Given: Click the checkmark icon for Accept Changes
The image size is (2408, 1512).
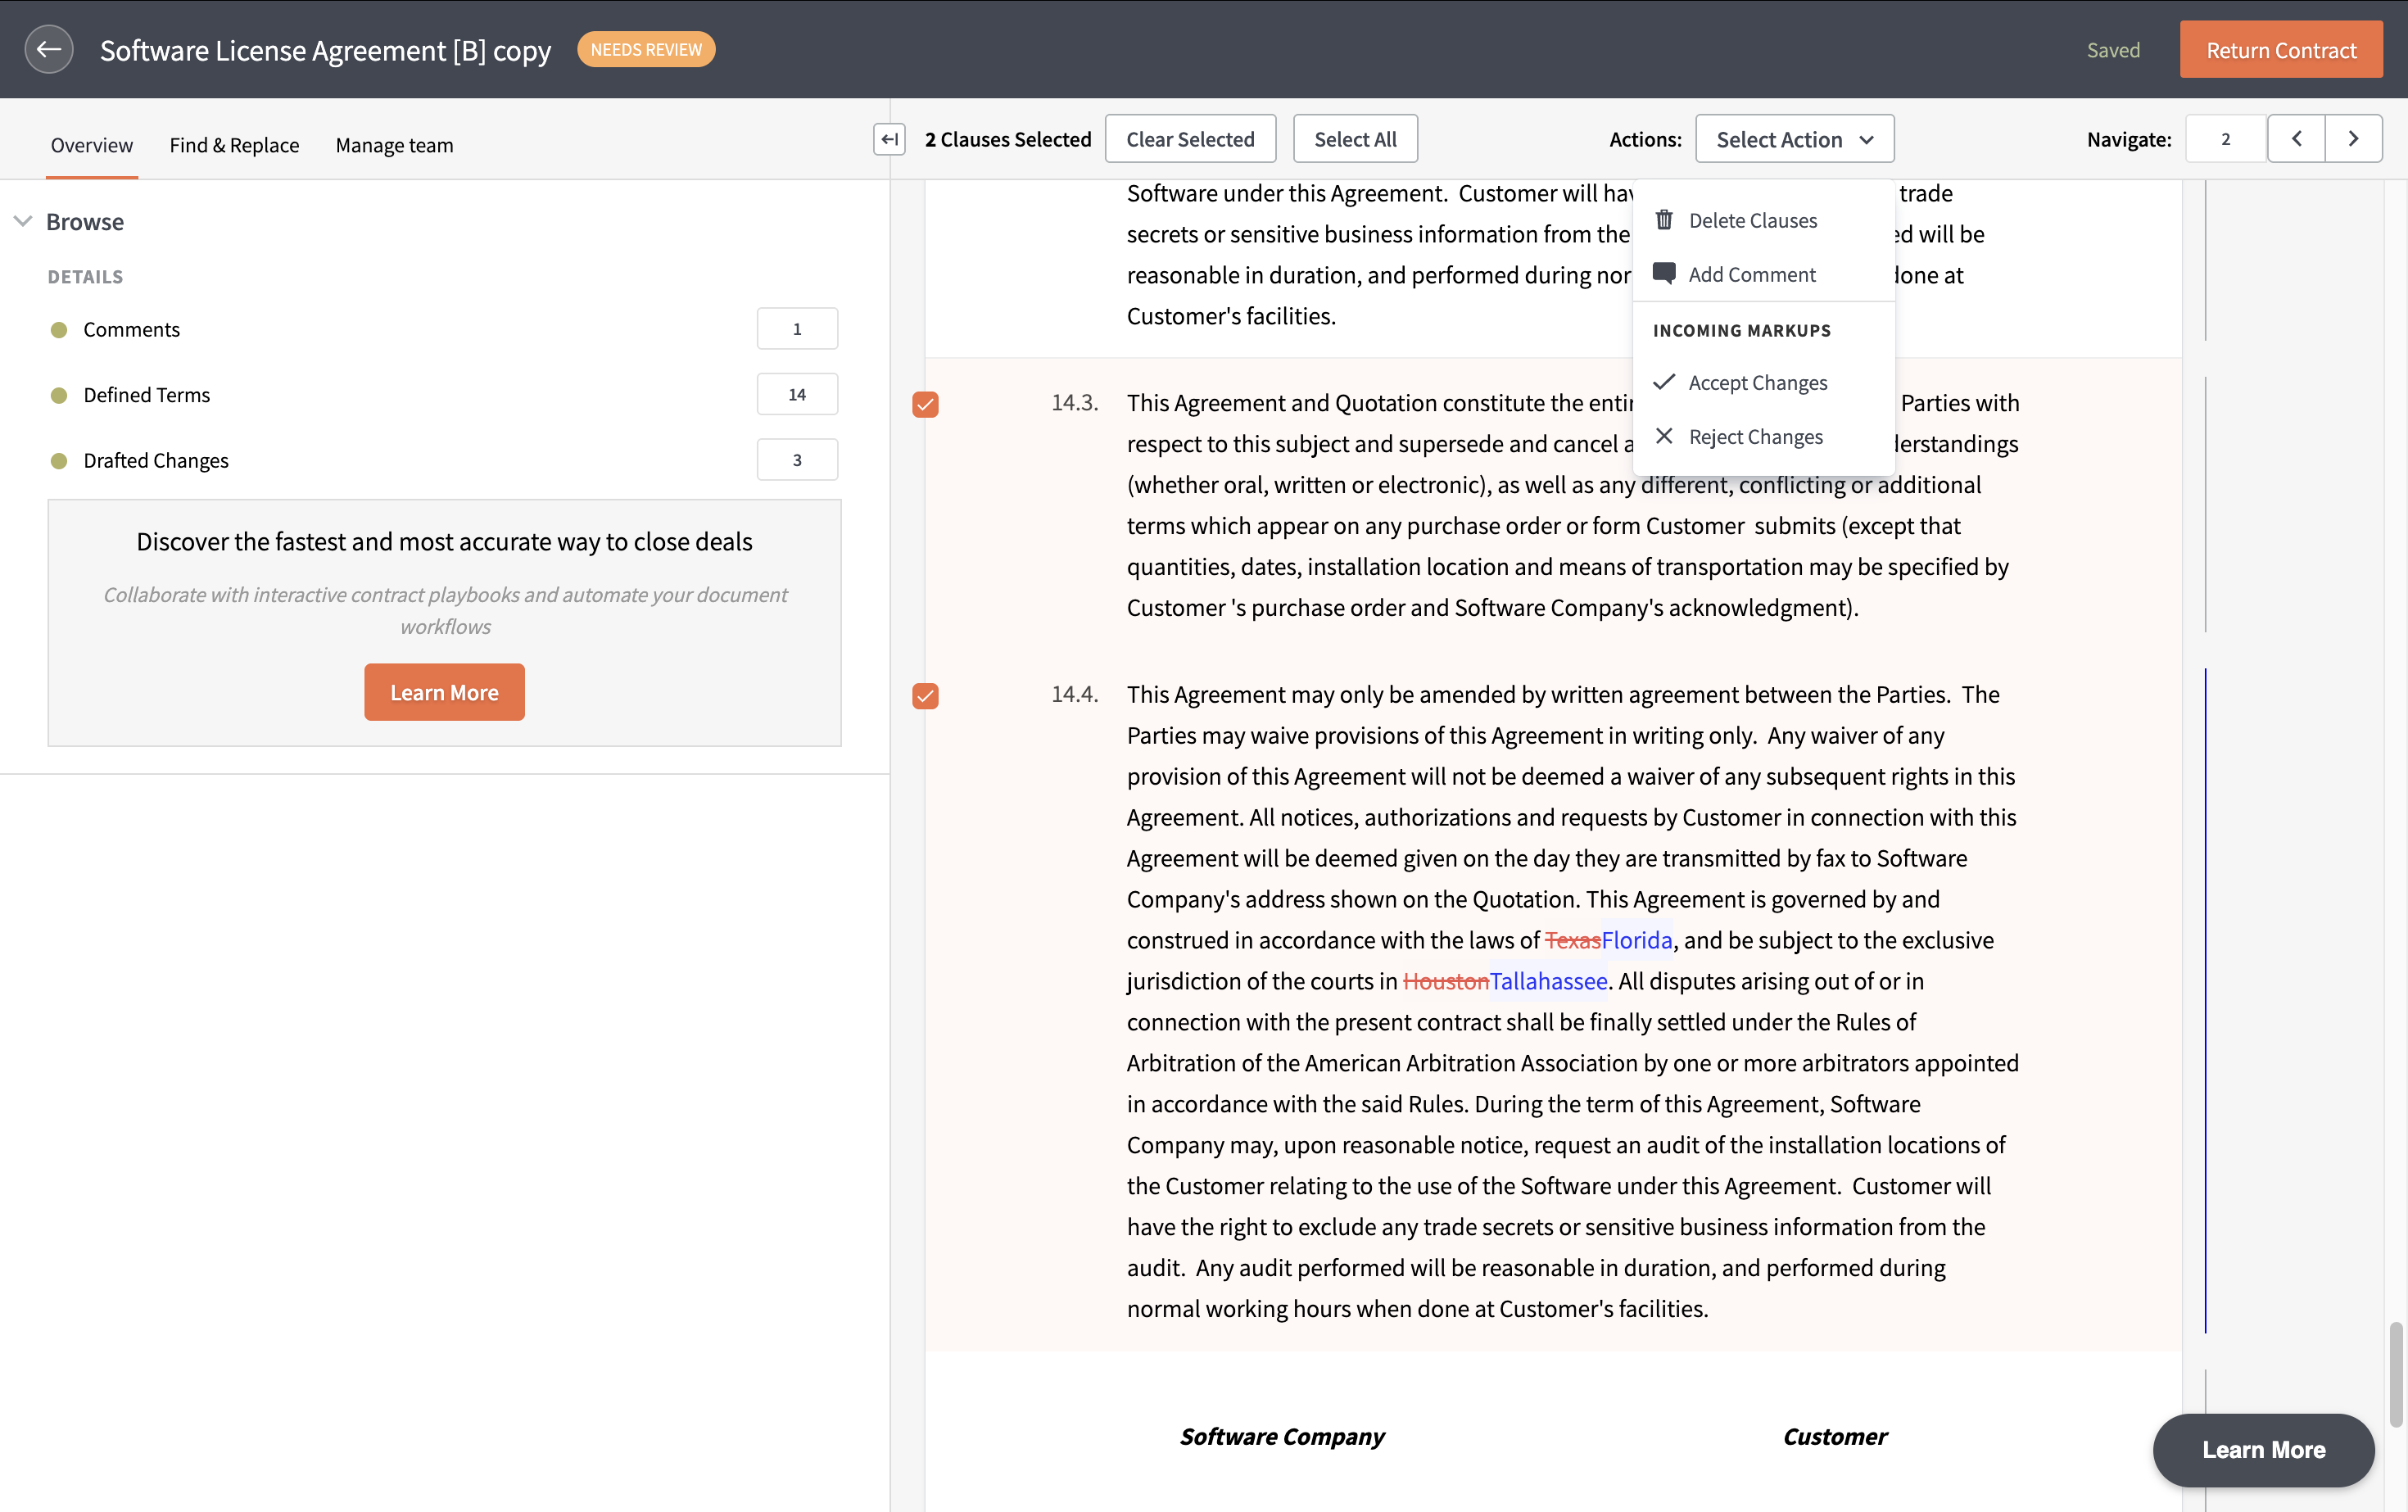Looking at the screenshot, I should click(x=1664, y=382).
